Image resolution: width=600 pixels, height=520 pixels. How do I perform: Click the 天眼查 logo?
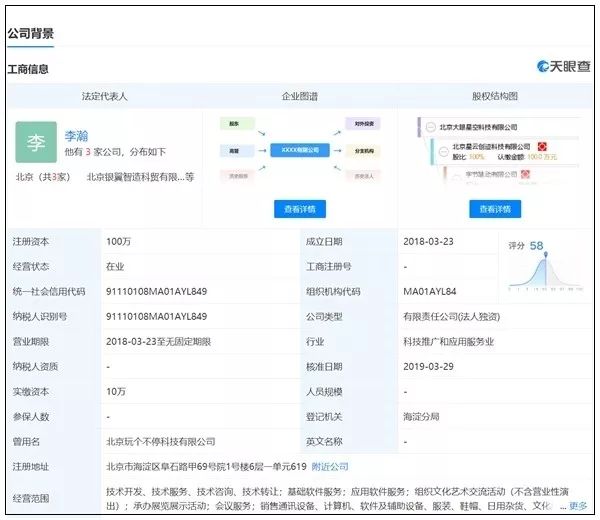(563, 67)
